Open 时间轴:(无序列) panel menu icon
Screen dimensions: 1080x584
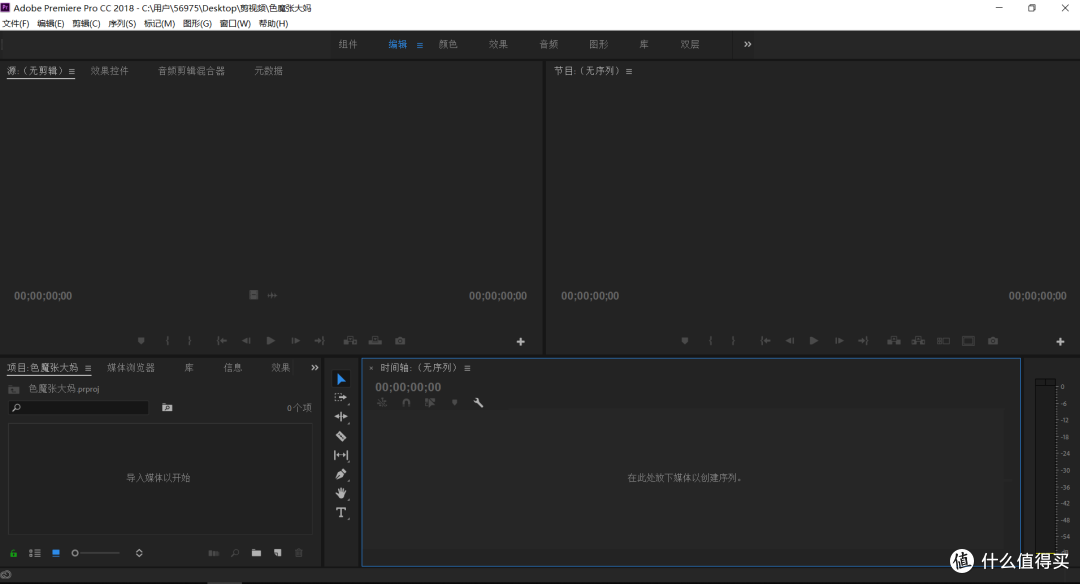pyautogui.click(x=467, y=368)
